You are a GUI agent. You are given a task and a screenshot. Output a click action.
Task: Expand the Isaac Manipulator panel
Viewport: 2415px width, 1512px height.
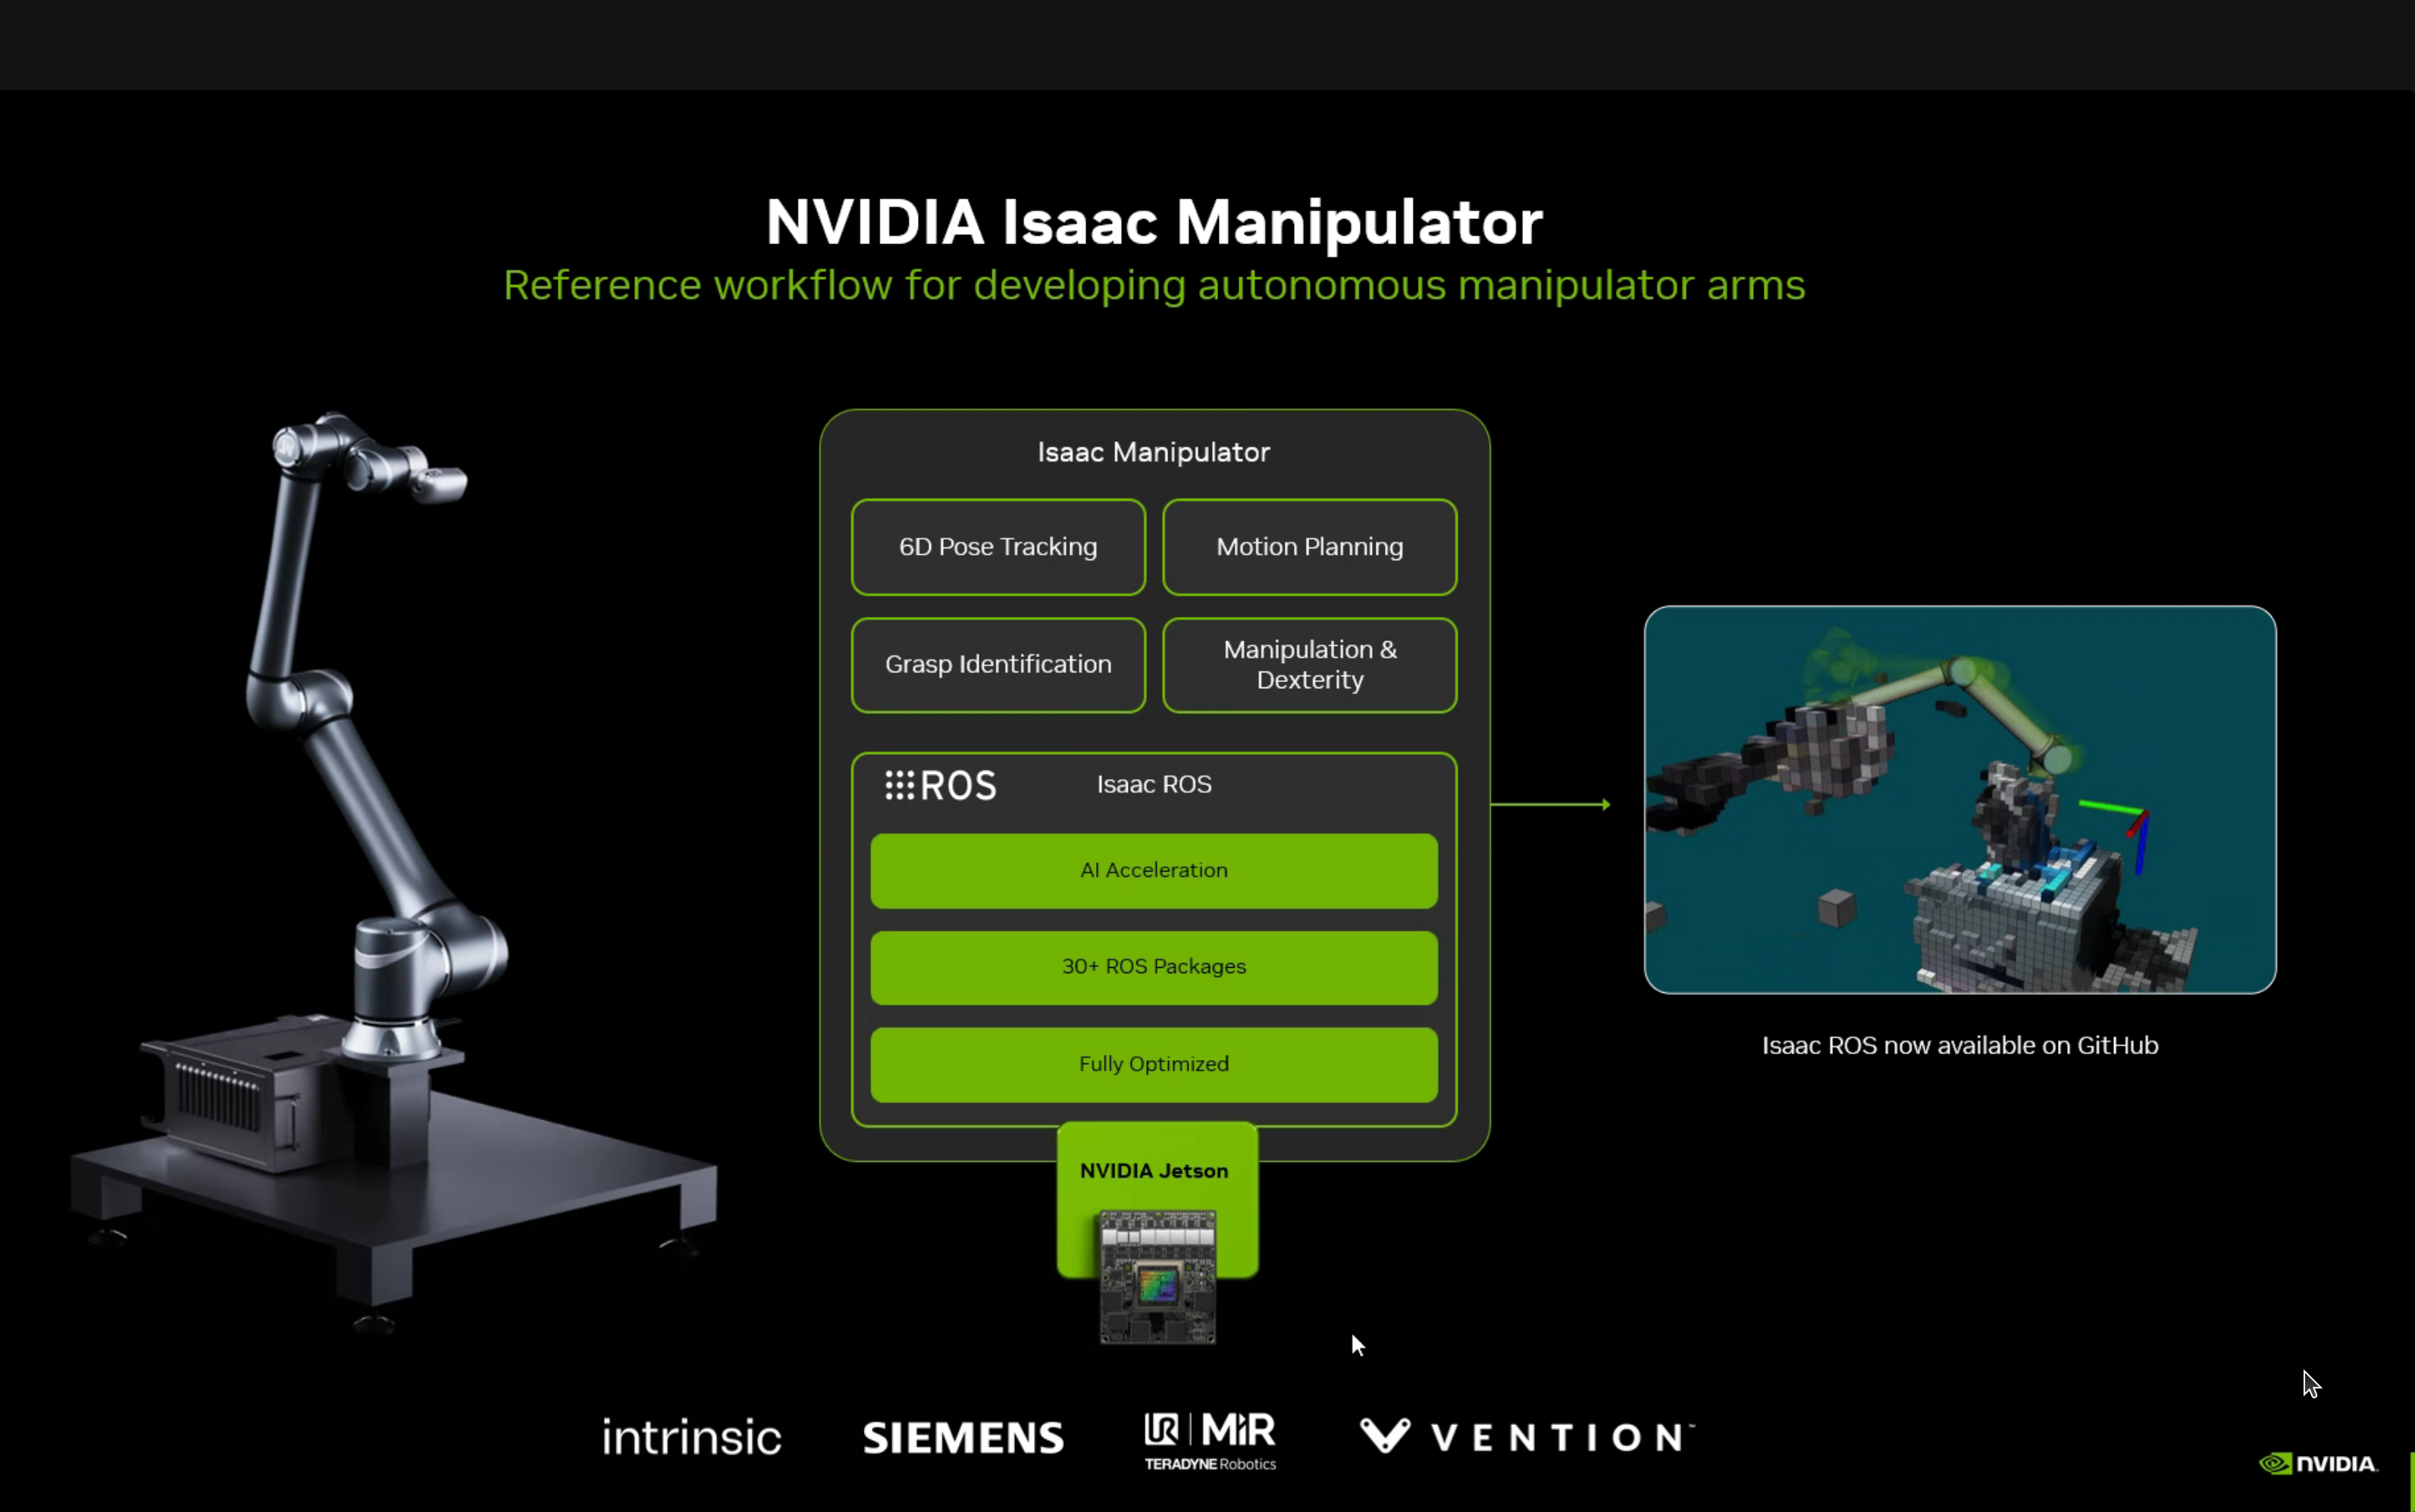pos(1152,451)
